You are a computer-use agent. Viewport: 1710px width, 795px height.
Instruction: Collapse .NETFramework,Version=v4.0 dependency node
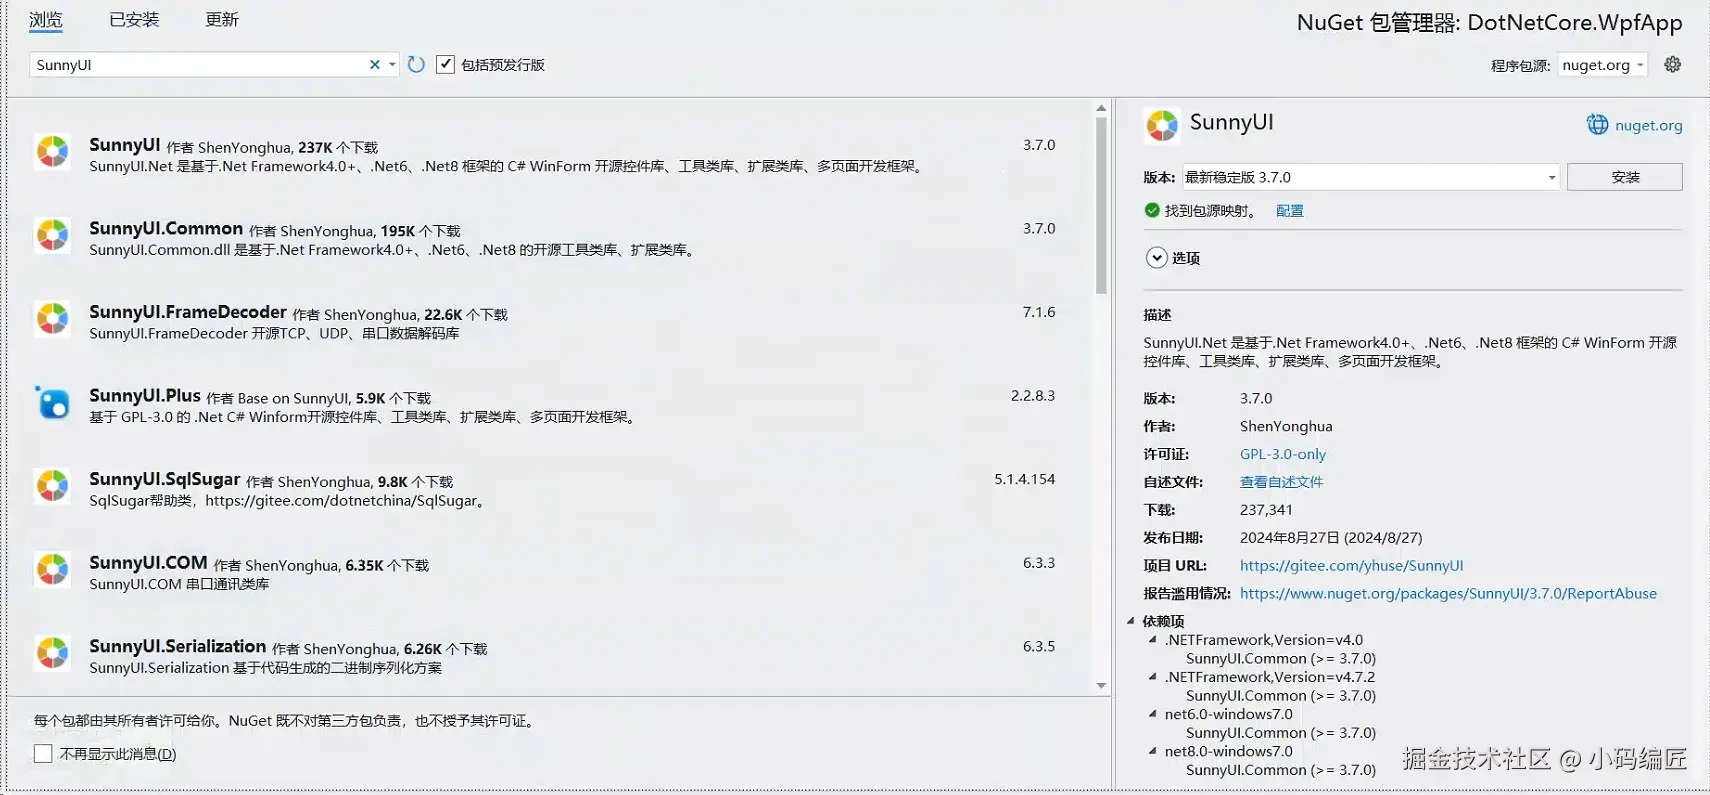[1153, 639]
